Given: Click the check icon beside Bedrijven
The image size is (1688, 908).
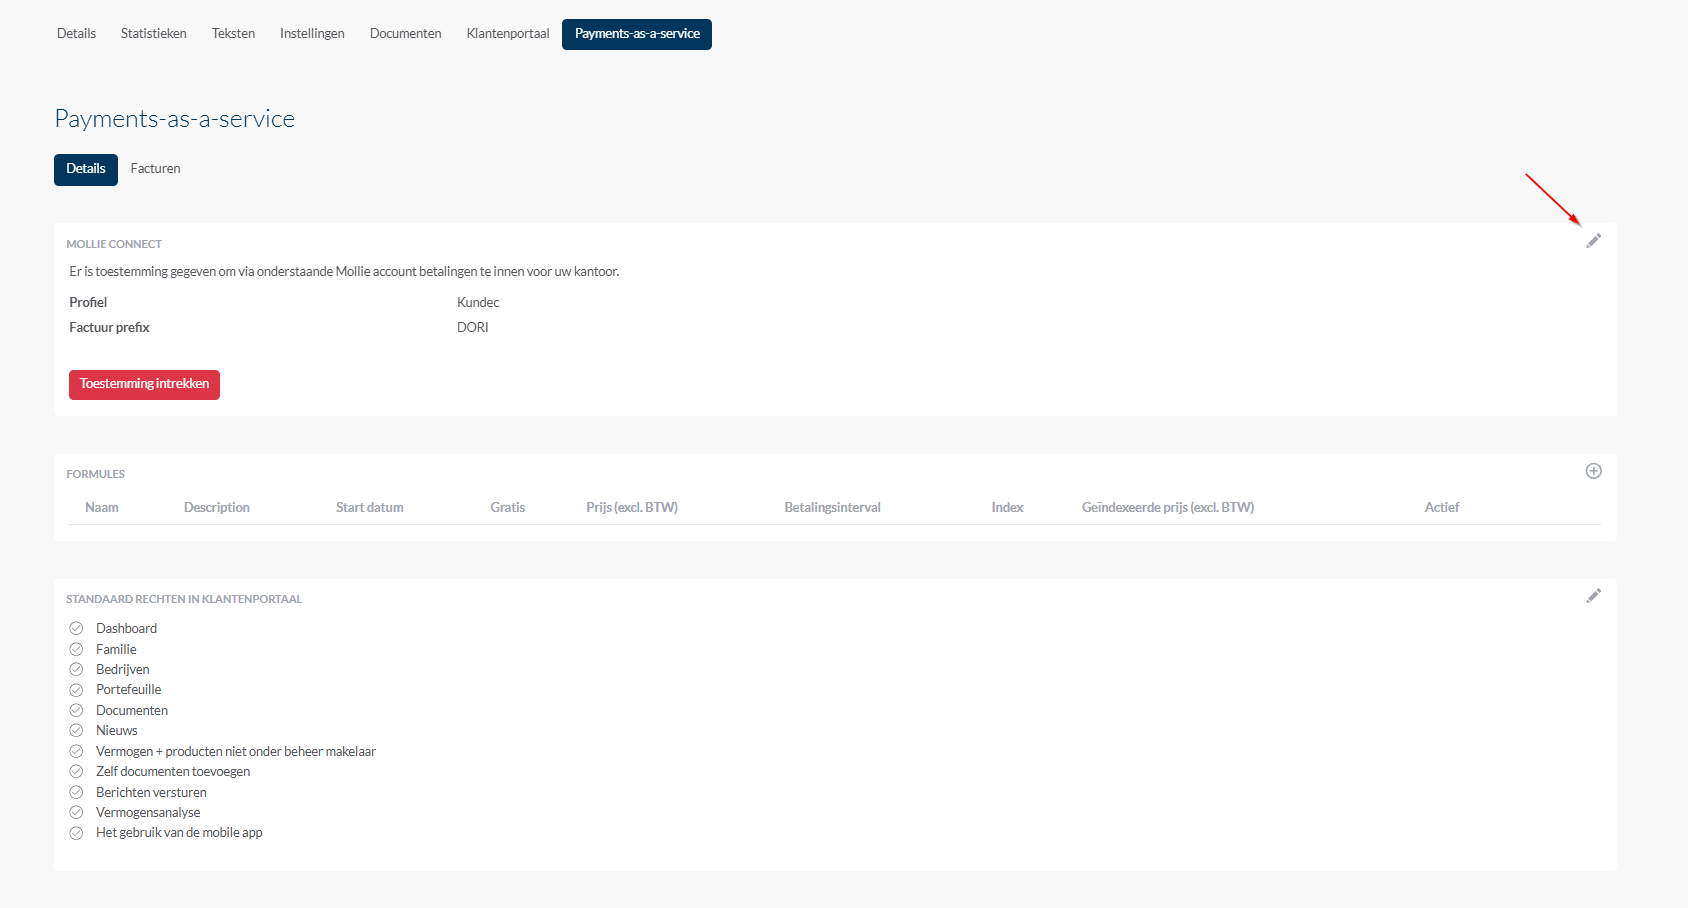Looking at the screenshot, I should [76, 670].
